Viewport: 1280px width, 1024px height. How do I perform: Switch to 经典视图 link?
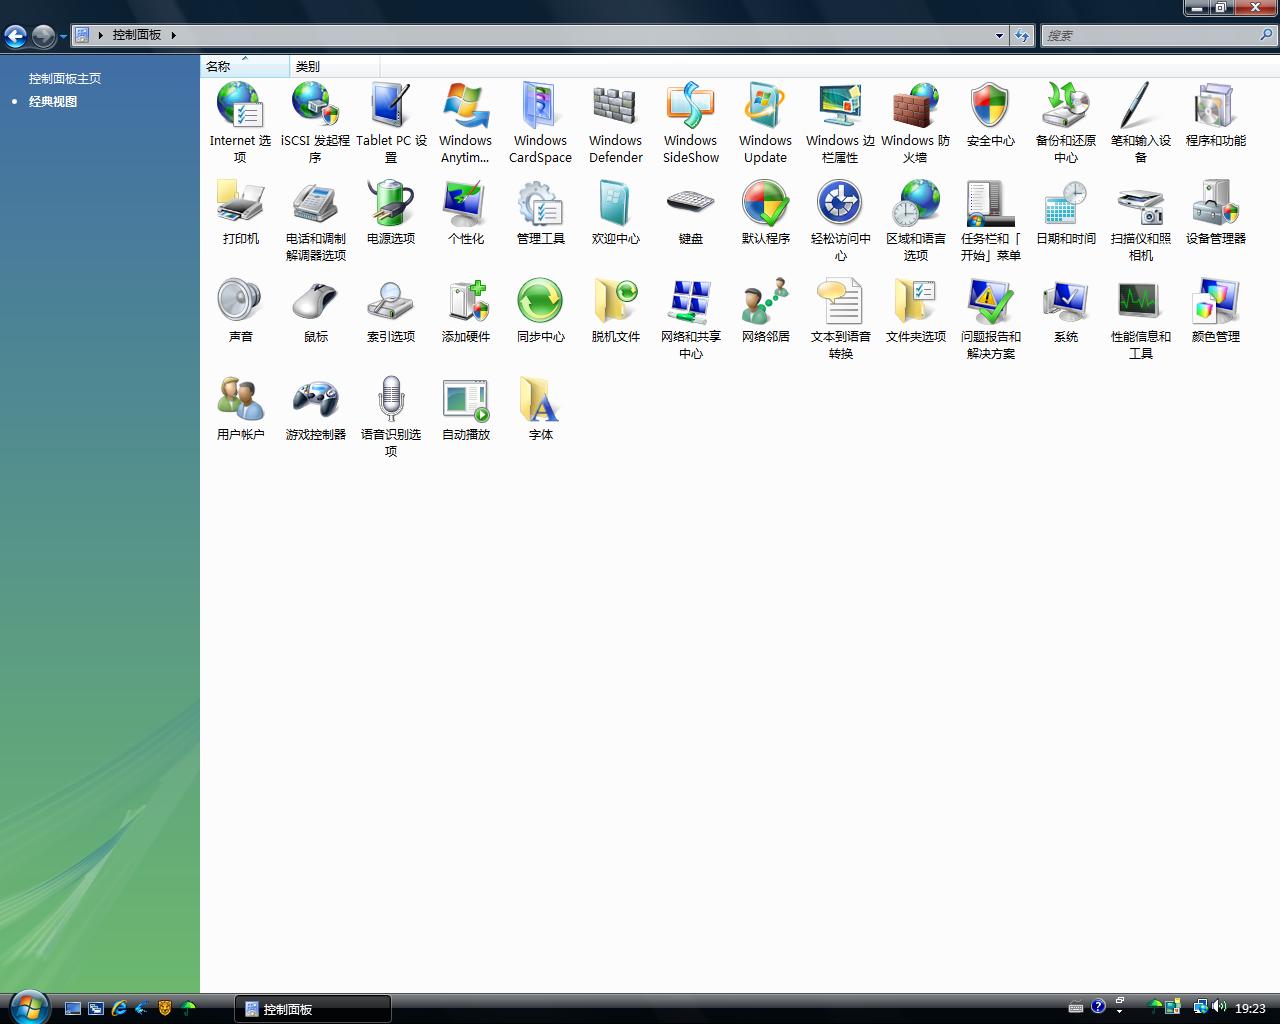pos(53,101)
